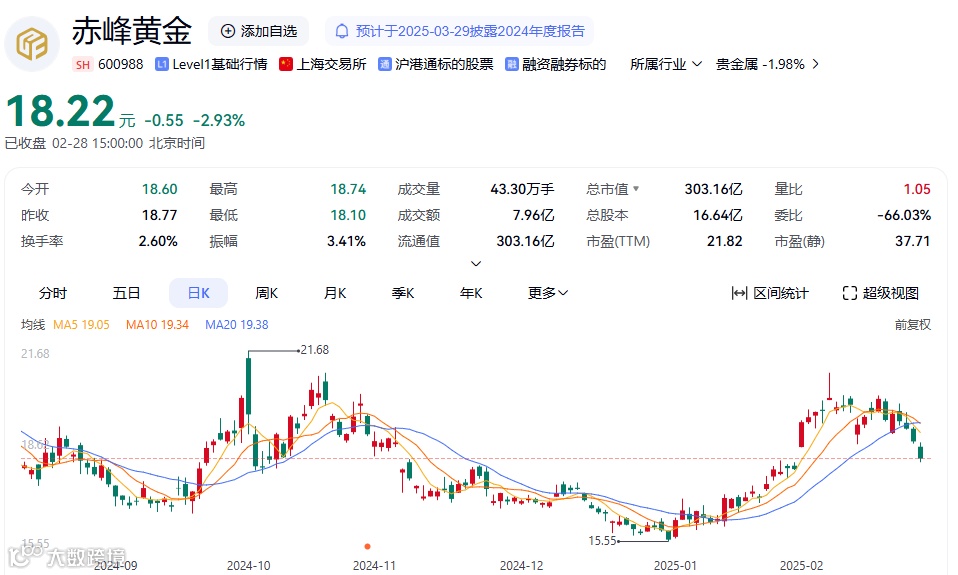Change the 前复权 adjustment setting
The height and width of the screenshot is (575, 958).
tap(913, 324)
